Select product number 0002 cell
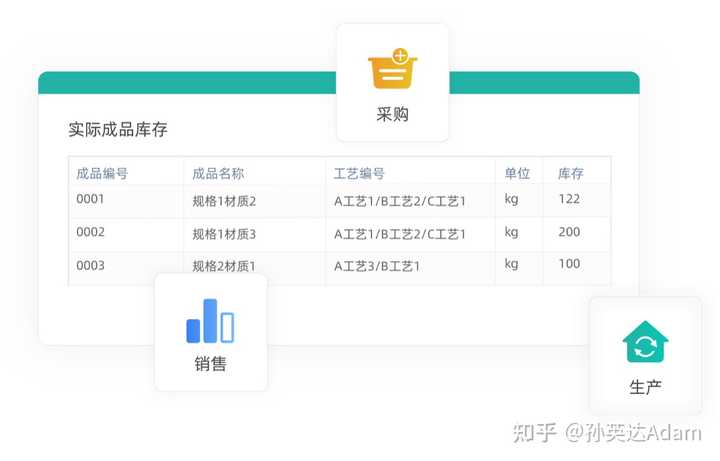720x461 pixels. pyautogui.click(x=90, y=232)
